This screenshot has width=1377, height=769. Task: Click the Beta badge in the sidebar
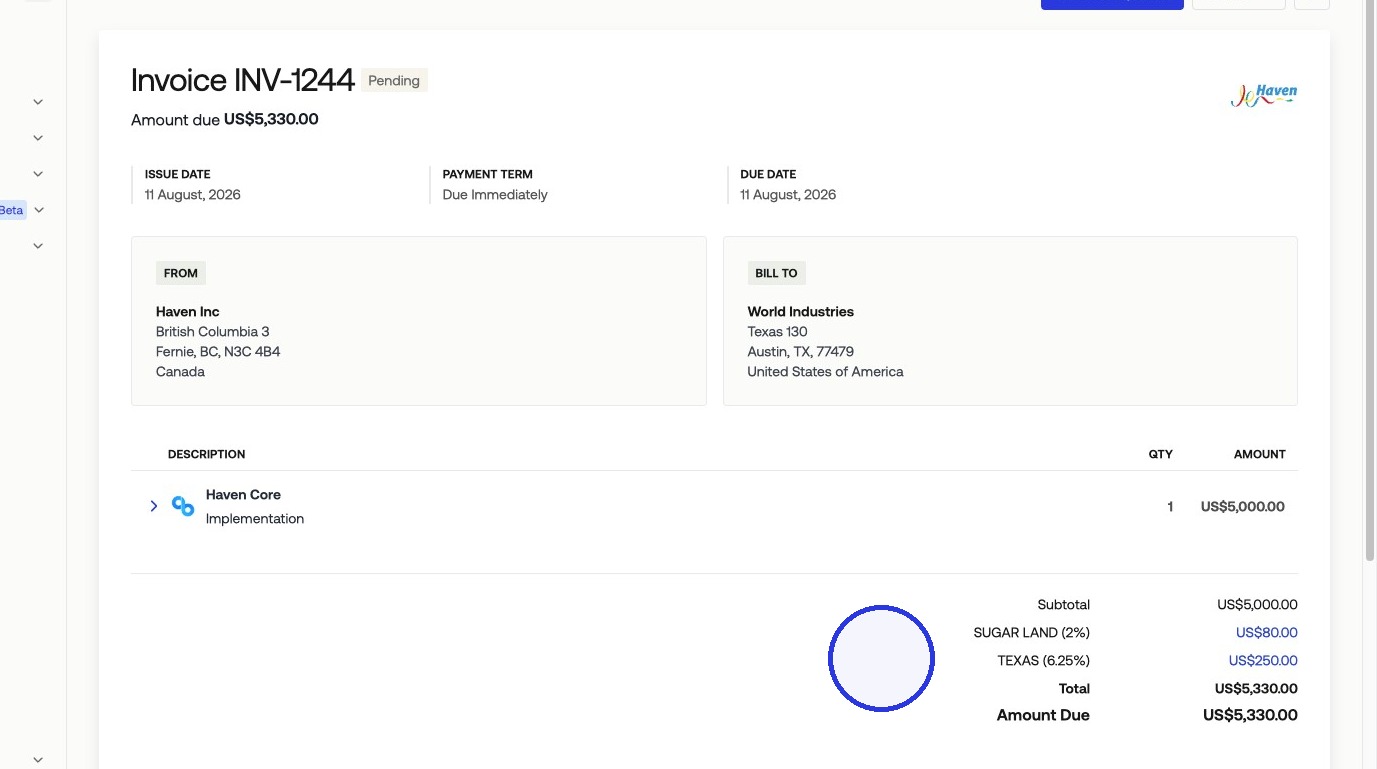(x=12, y=210)
